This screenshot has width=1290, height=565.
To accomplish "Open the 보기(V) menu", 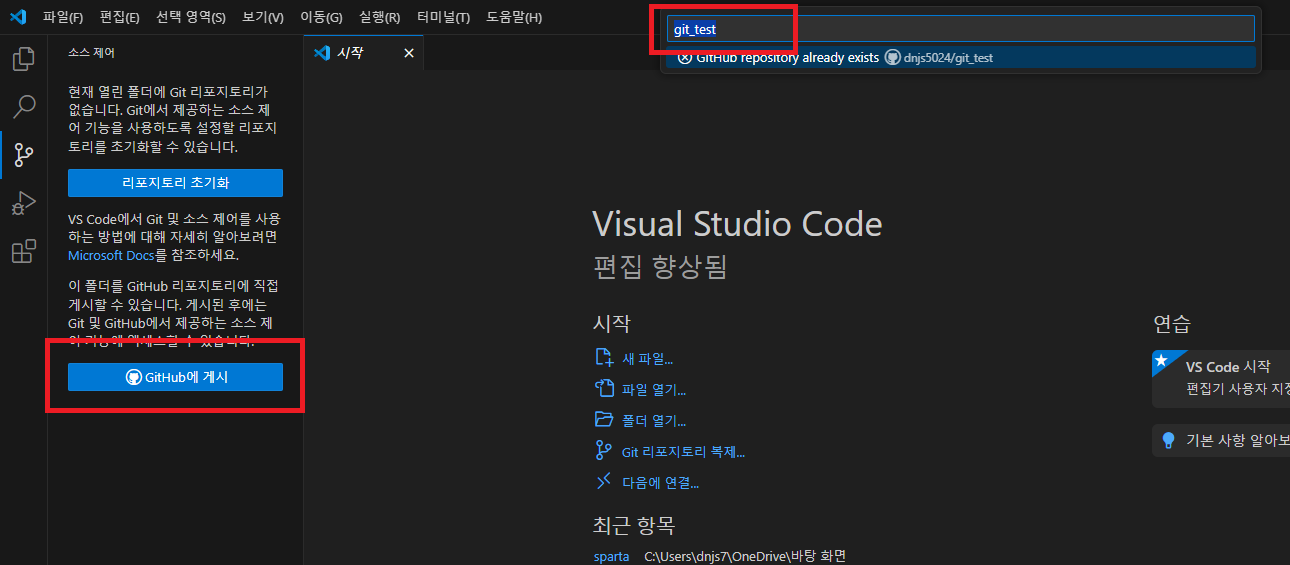I will click(263, 17).
